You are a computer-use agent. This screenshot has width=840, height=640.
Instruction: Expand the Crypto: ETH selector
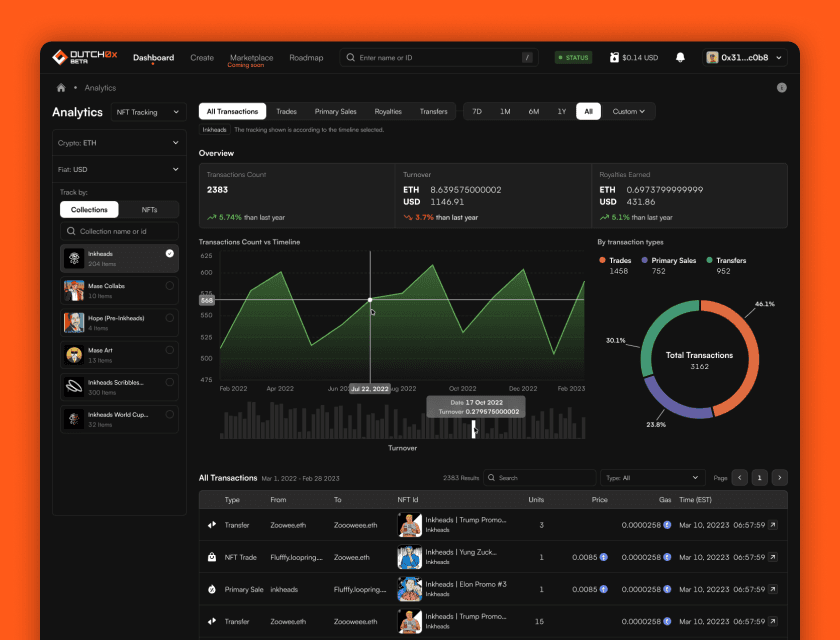[119, 143]
